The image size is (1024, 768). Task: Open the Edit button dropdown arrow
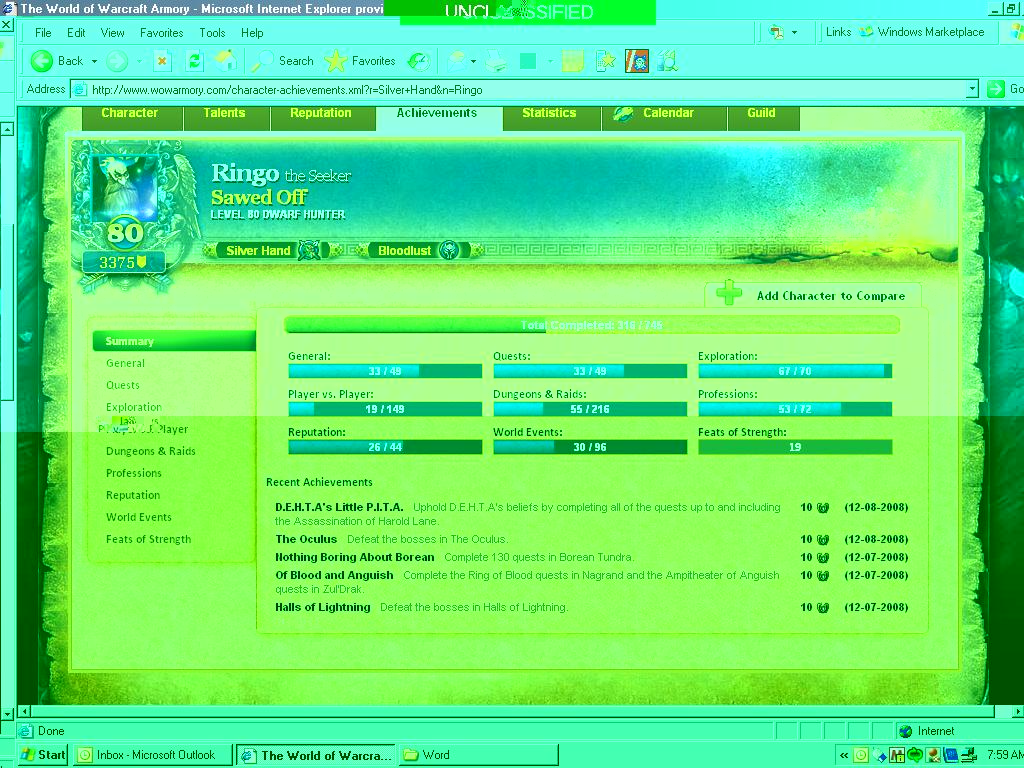pos(550,61)
